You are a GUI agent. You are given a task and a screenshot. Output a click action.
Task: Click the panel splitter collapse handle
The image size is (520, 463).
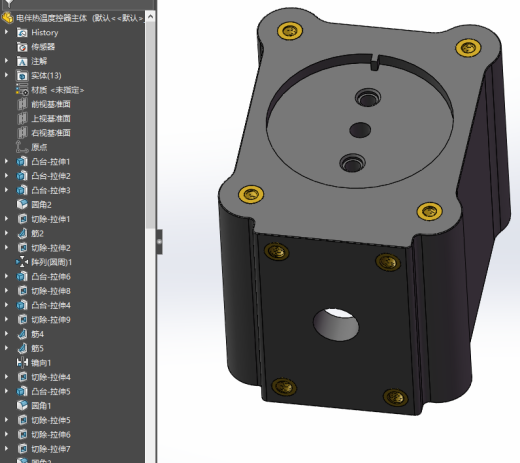(159, 242)
